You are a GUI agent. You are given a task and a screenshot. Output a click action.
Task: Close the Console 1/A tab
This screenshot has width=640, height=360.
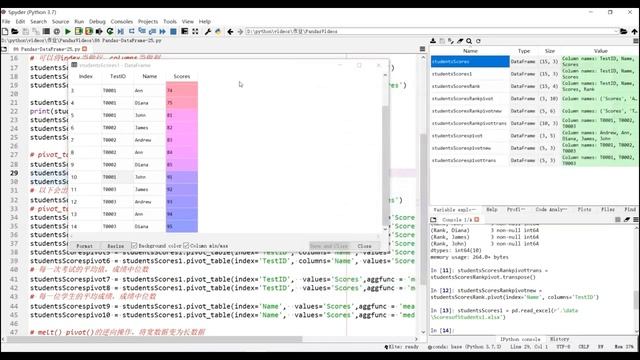click(x=476, y=220)
